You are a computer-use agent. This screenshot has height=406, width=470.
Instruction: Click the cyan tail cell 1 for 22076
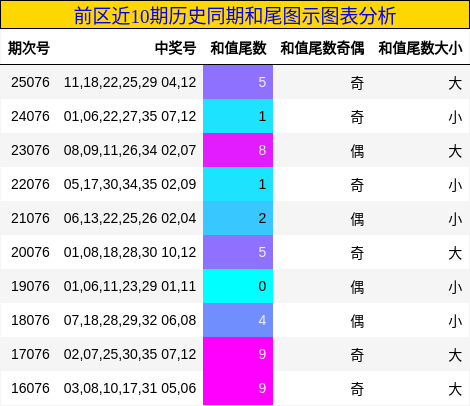[238, 184]
